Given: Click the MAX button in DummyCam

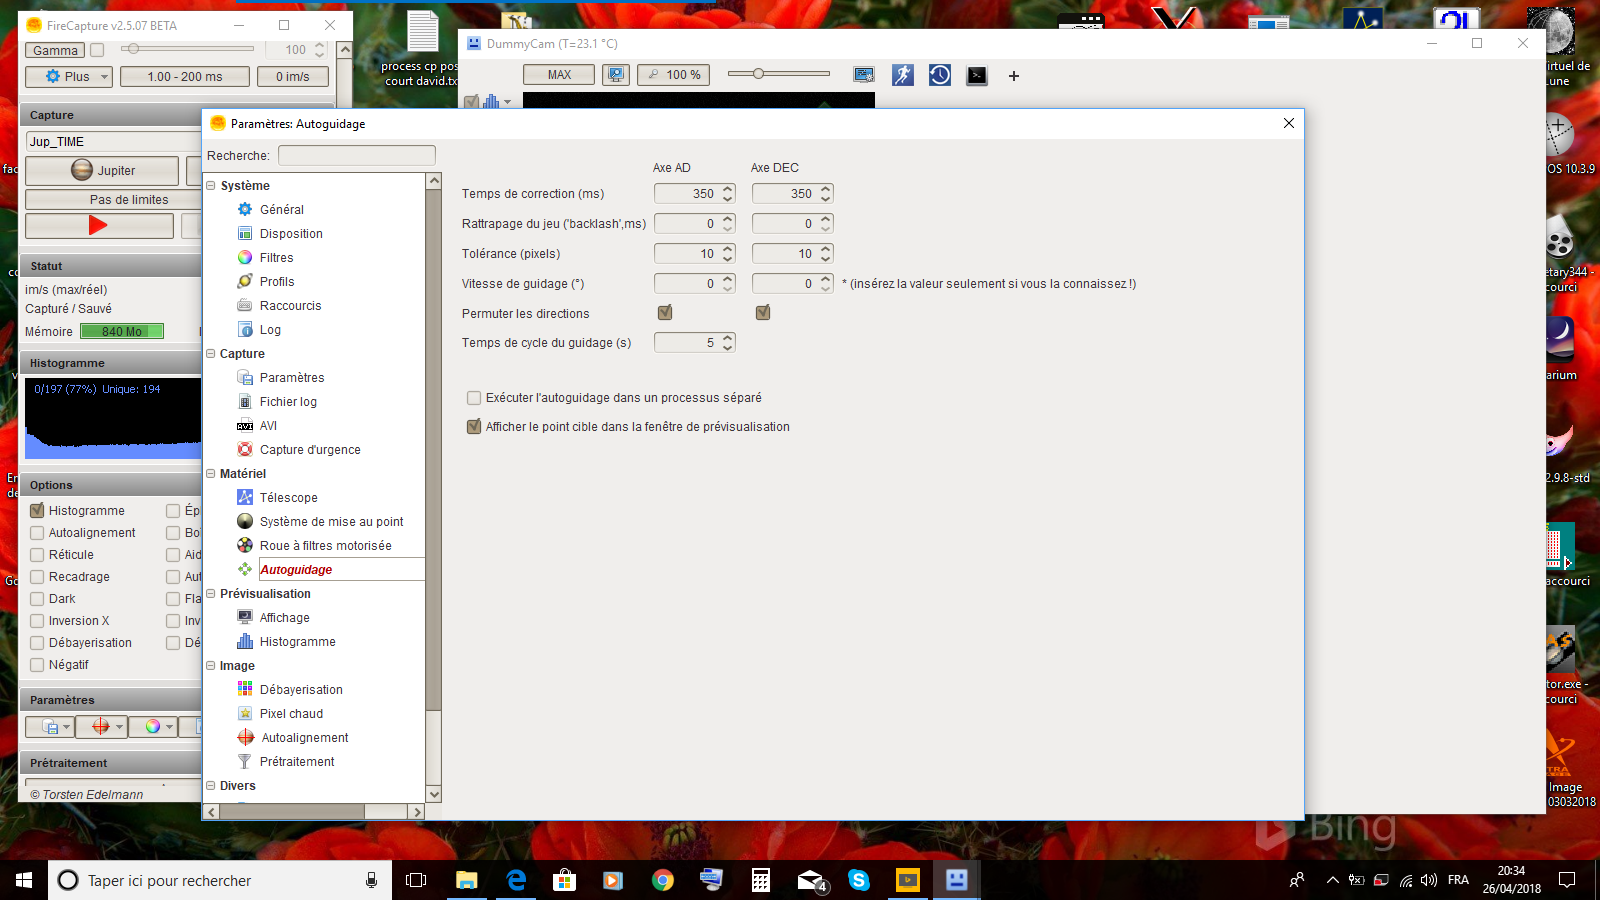Looking at the screenshot, I should [559, 75].
